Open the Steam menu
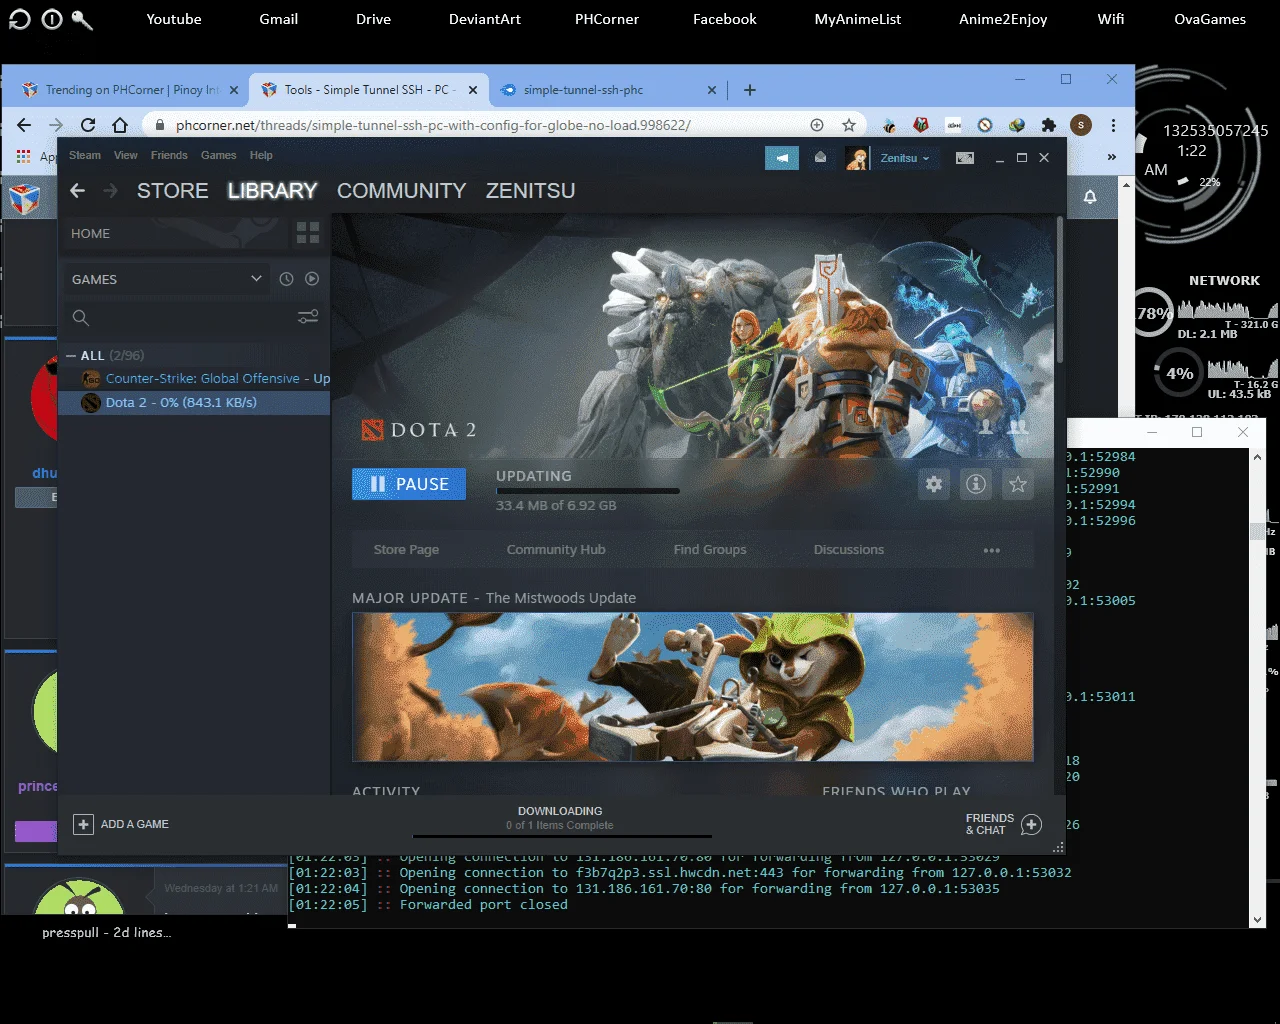Viewport: 1280px width, 1024px height. click(x=85, y=155)
